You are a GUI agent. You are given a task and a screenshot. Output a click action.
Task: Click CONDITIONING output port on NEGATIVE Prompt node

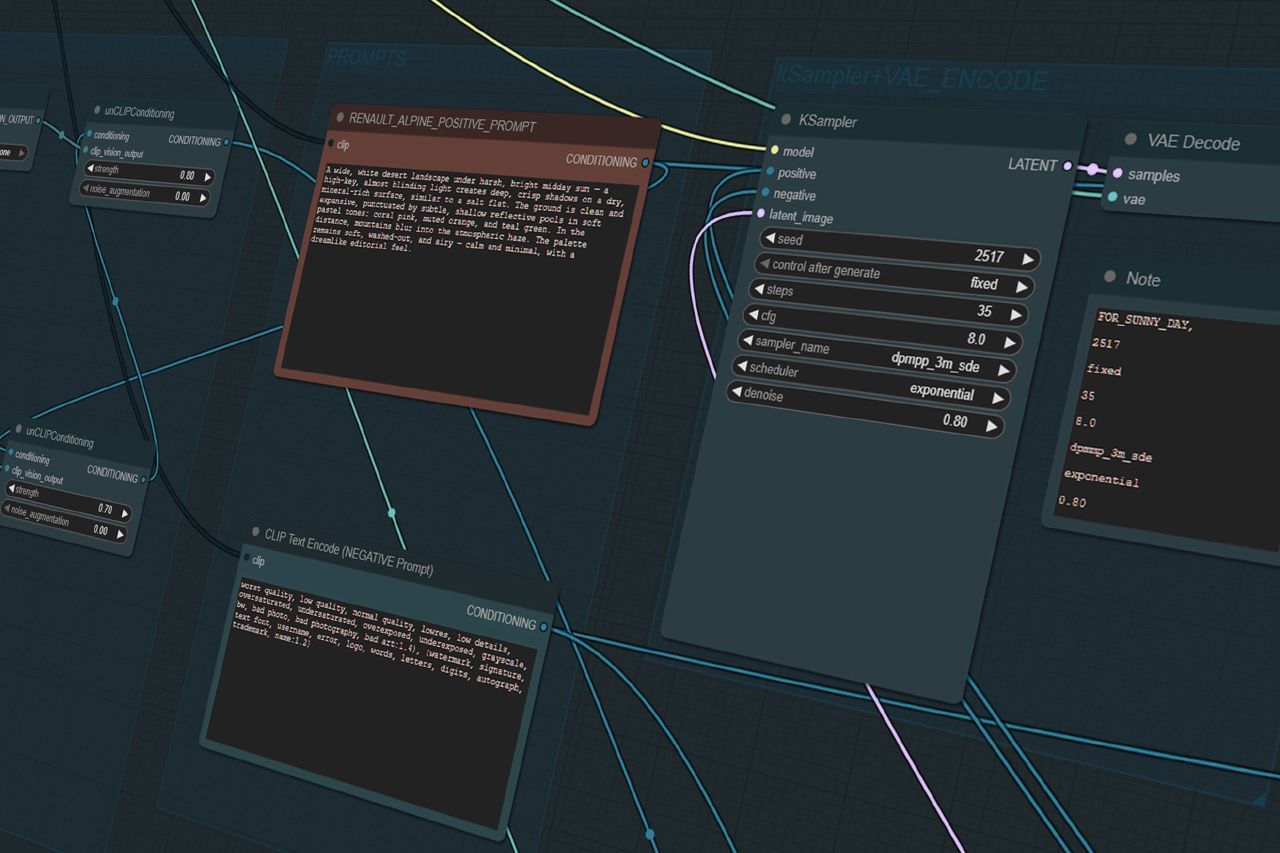coord(544,627)
